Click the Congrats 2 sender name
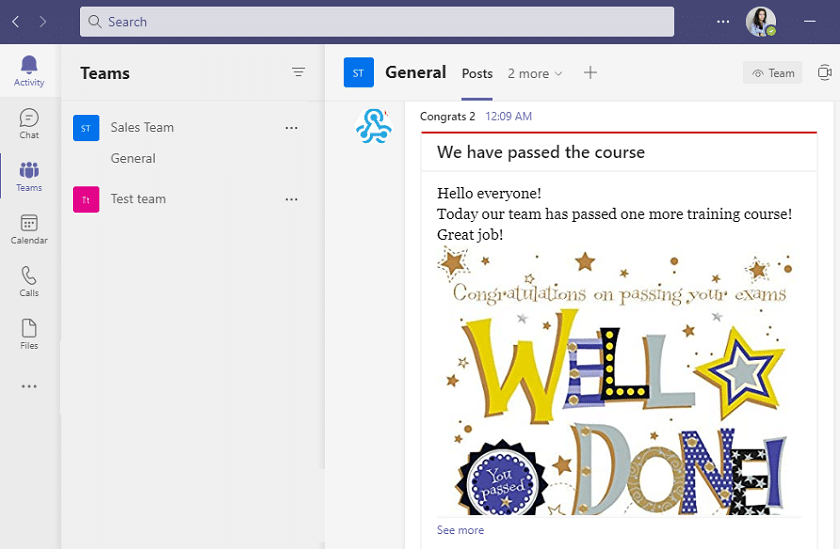 [447, 116]
